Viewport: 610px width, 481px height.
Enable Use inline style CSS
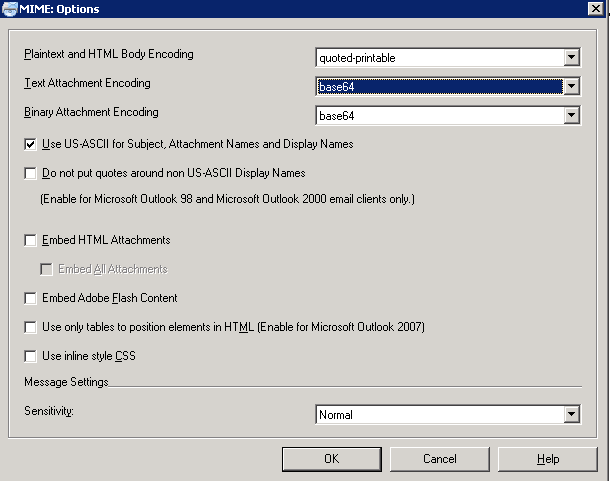pos(31,357)
